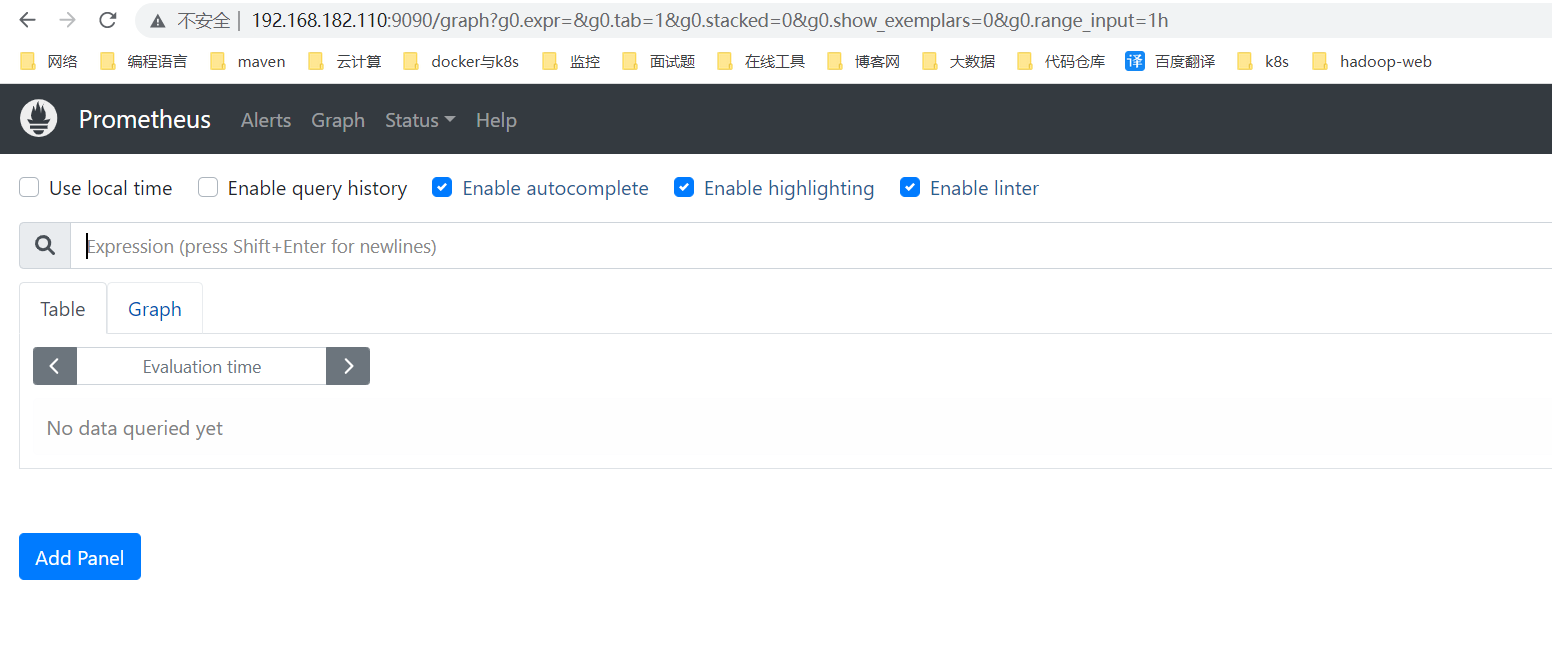Click the browser forward arrow

(x=68, y=20)
